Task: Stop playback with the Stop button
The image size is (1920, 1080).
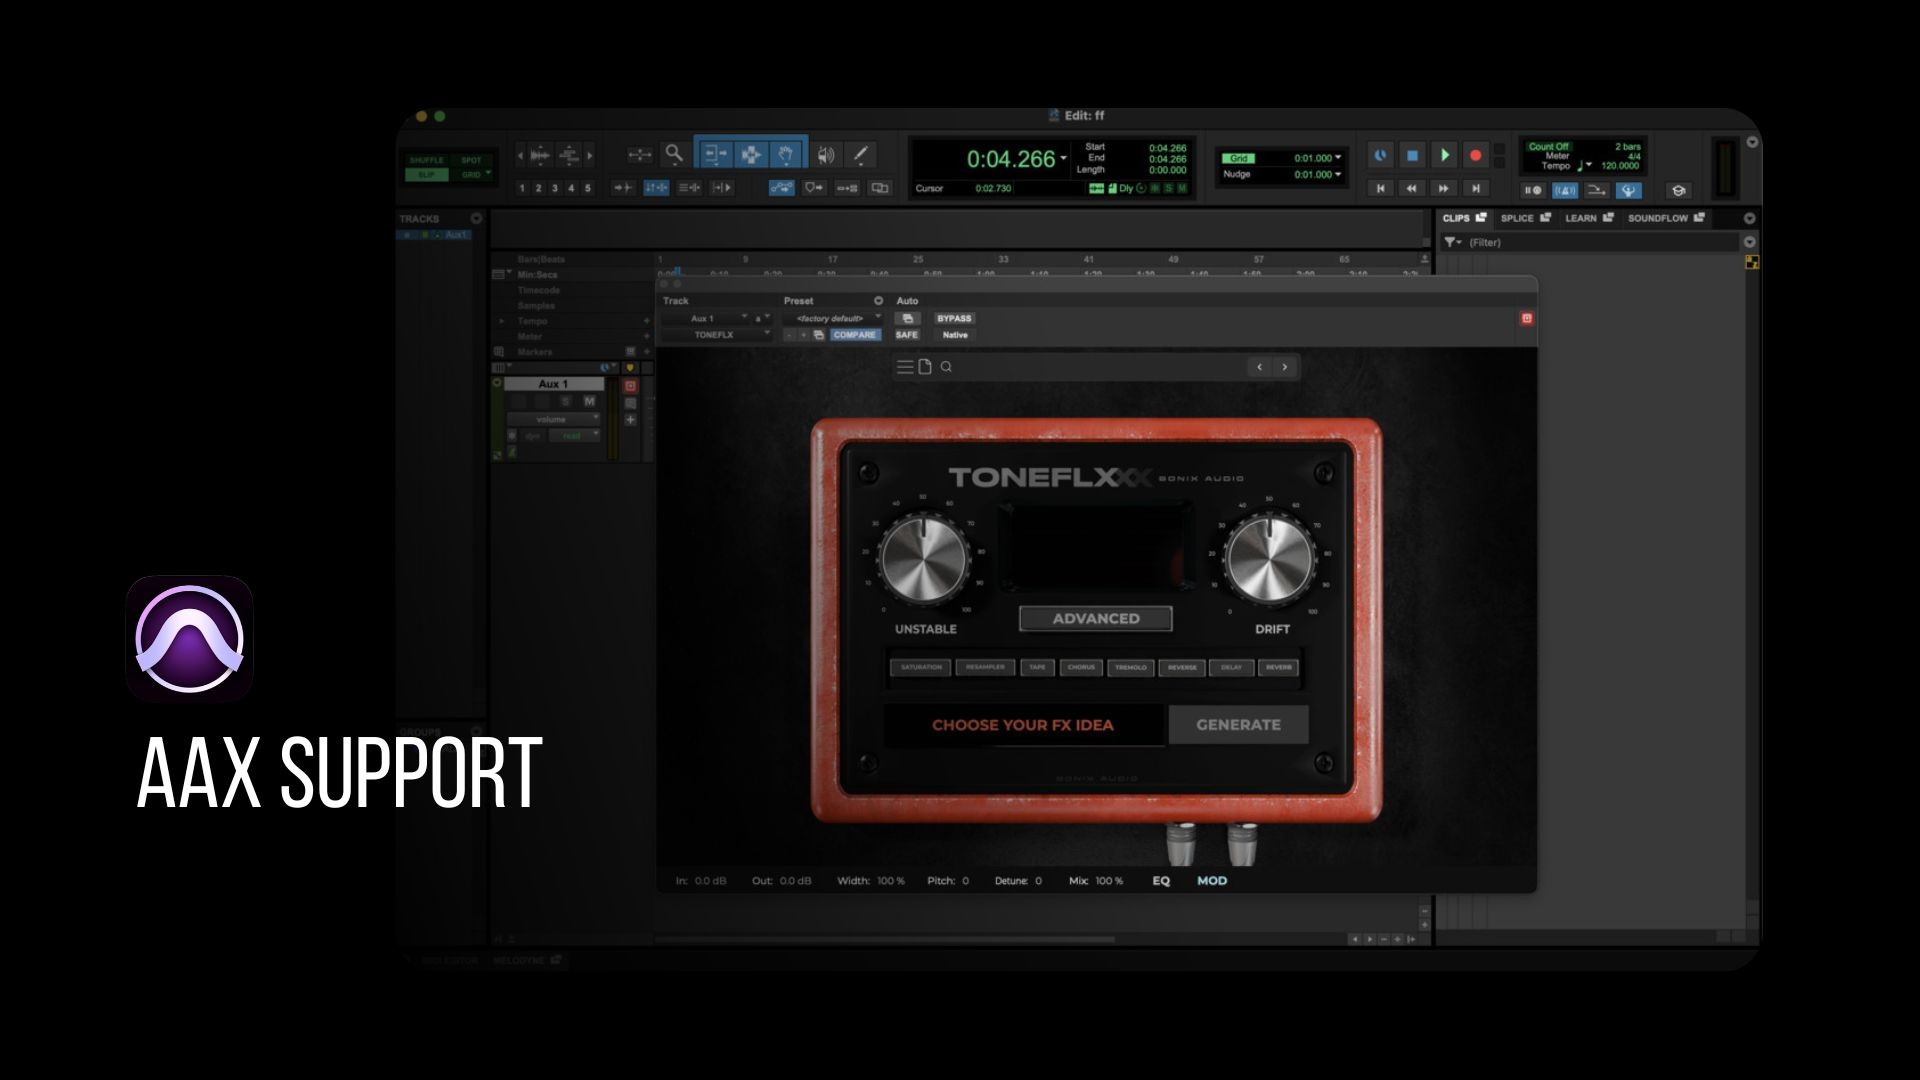Action: 1412,155
